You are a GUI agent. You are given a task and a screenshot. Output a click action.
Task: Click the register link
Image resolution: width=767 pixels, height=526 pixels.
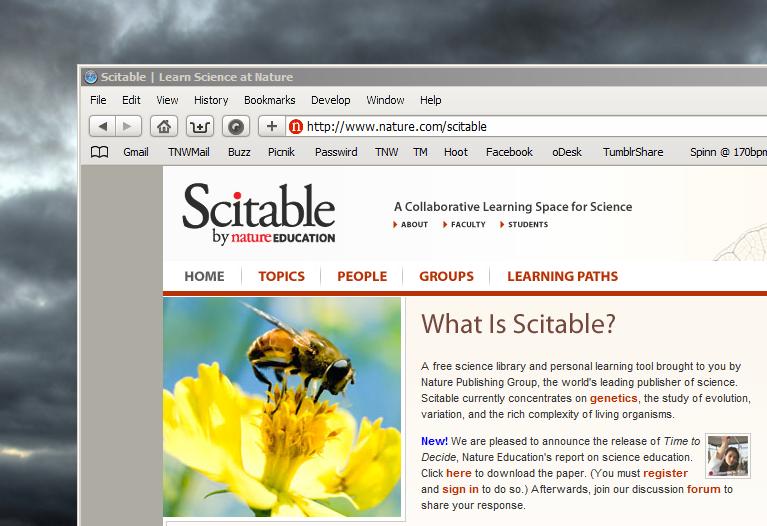point(665,474)
